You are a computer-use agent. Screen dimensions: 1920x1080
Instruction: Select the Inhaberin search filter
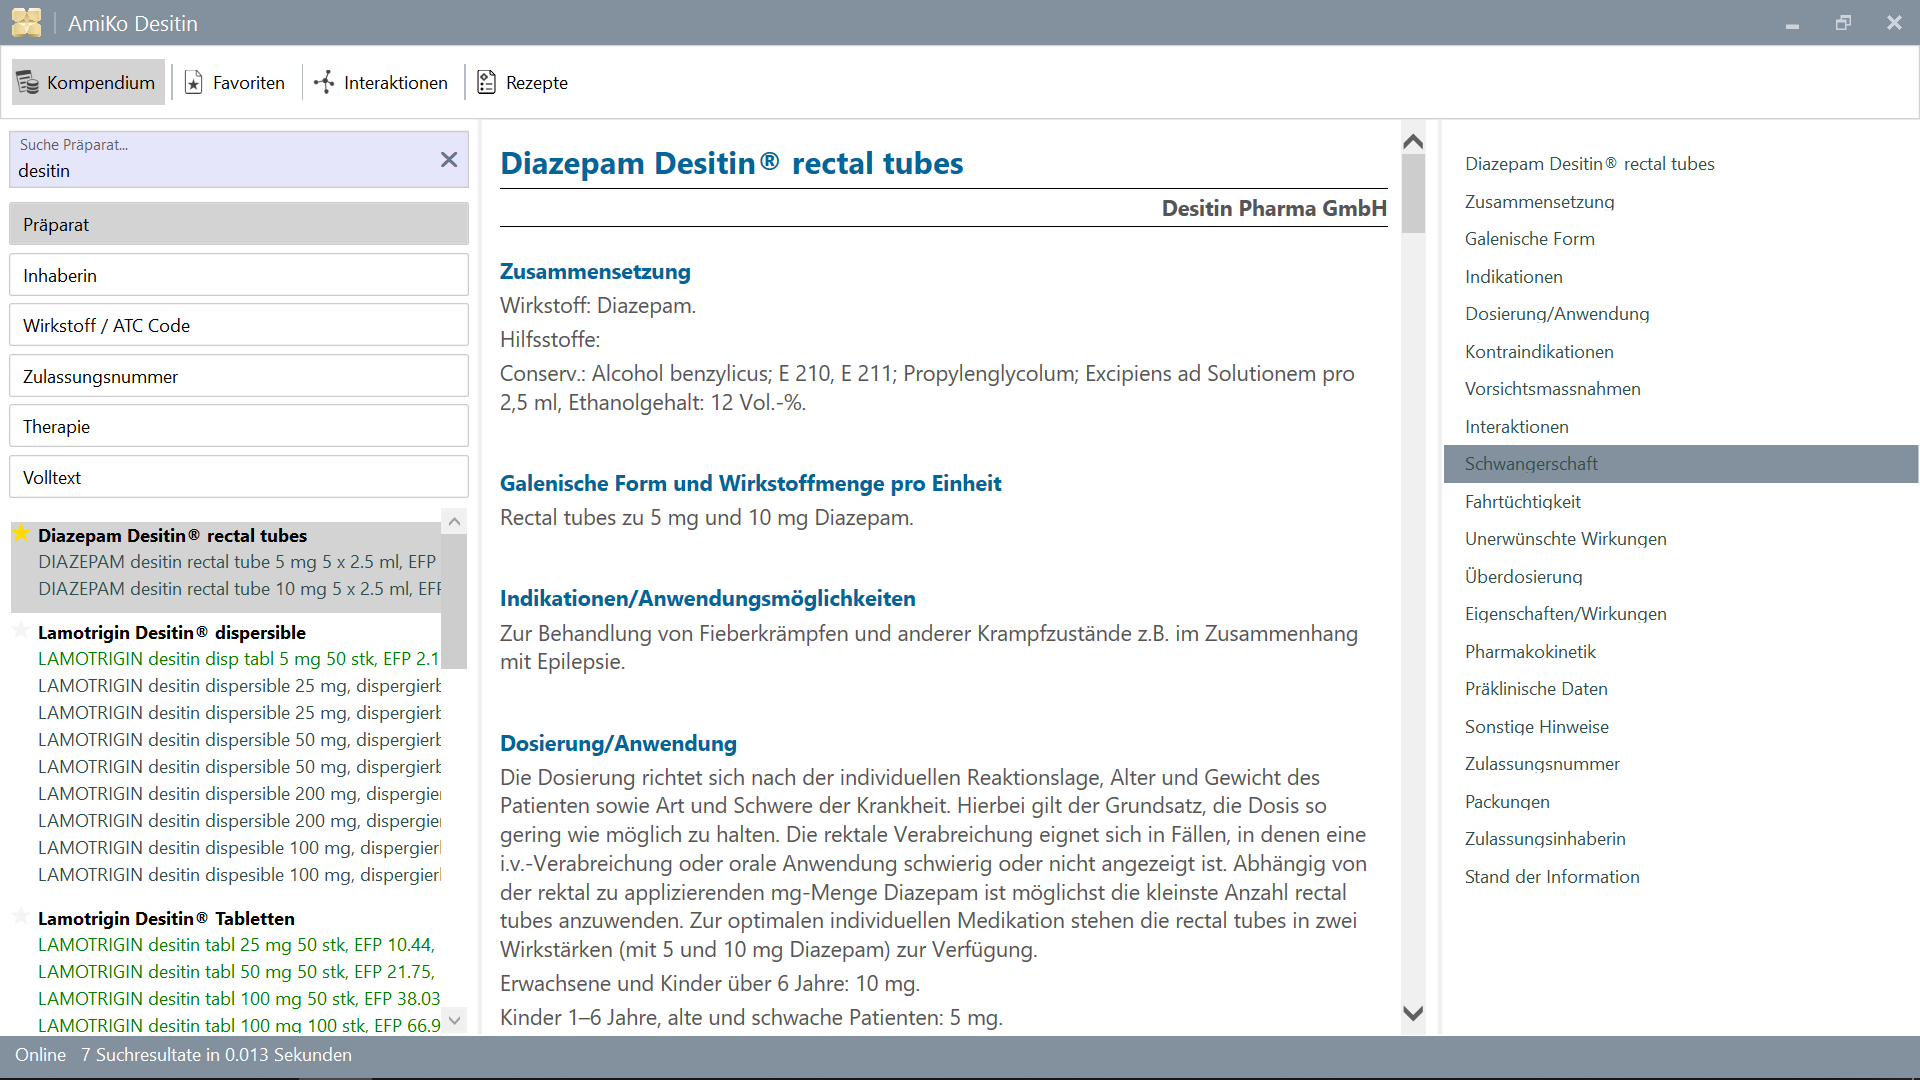(x=238, y=276)
